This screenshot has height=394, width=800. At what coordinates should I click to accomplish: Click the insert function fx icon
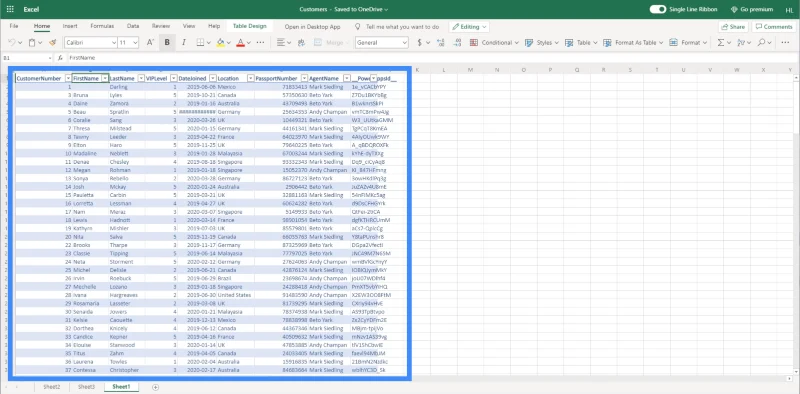[60, 58]
